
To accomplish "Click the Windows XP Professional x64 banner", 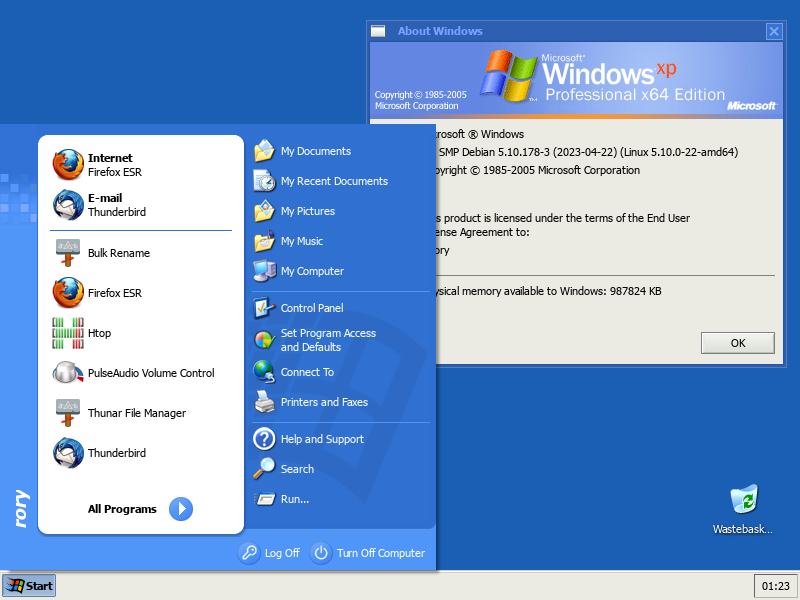I will 576,79.
